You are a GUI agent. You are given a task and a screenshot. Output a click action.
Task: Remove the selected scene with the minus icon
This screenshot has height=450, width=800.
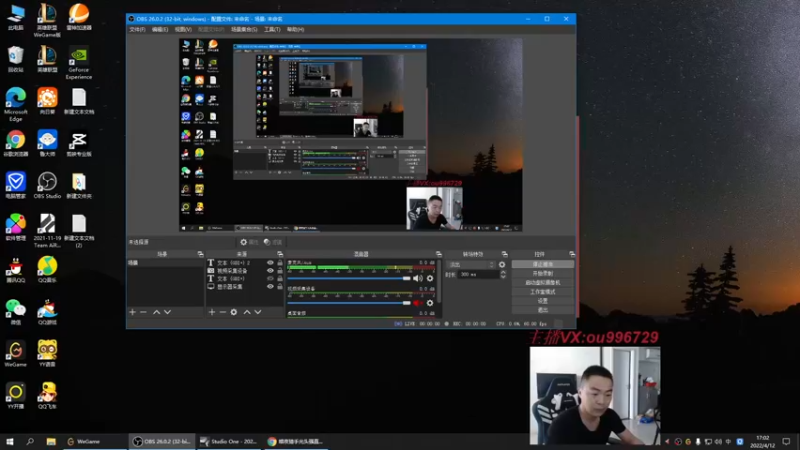point(143,312)
